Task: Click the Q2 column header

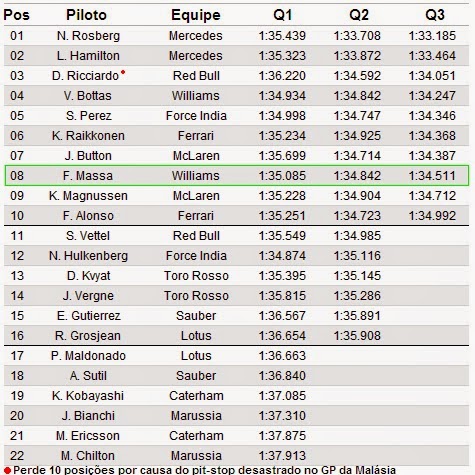Action: pos(359,15)
